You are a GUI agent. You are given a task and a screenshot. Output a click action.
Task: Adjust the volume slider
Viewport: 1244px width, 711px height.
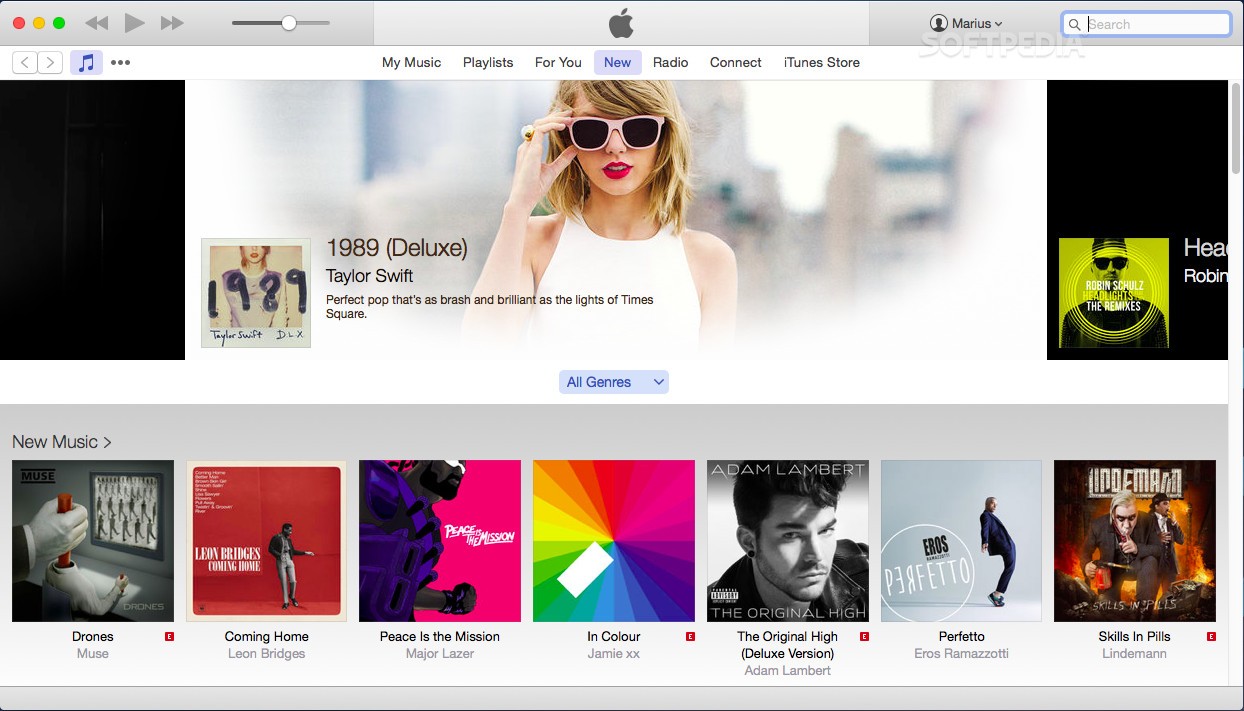click(289, 22)
